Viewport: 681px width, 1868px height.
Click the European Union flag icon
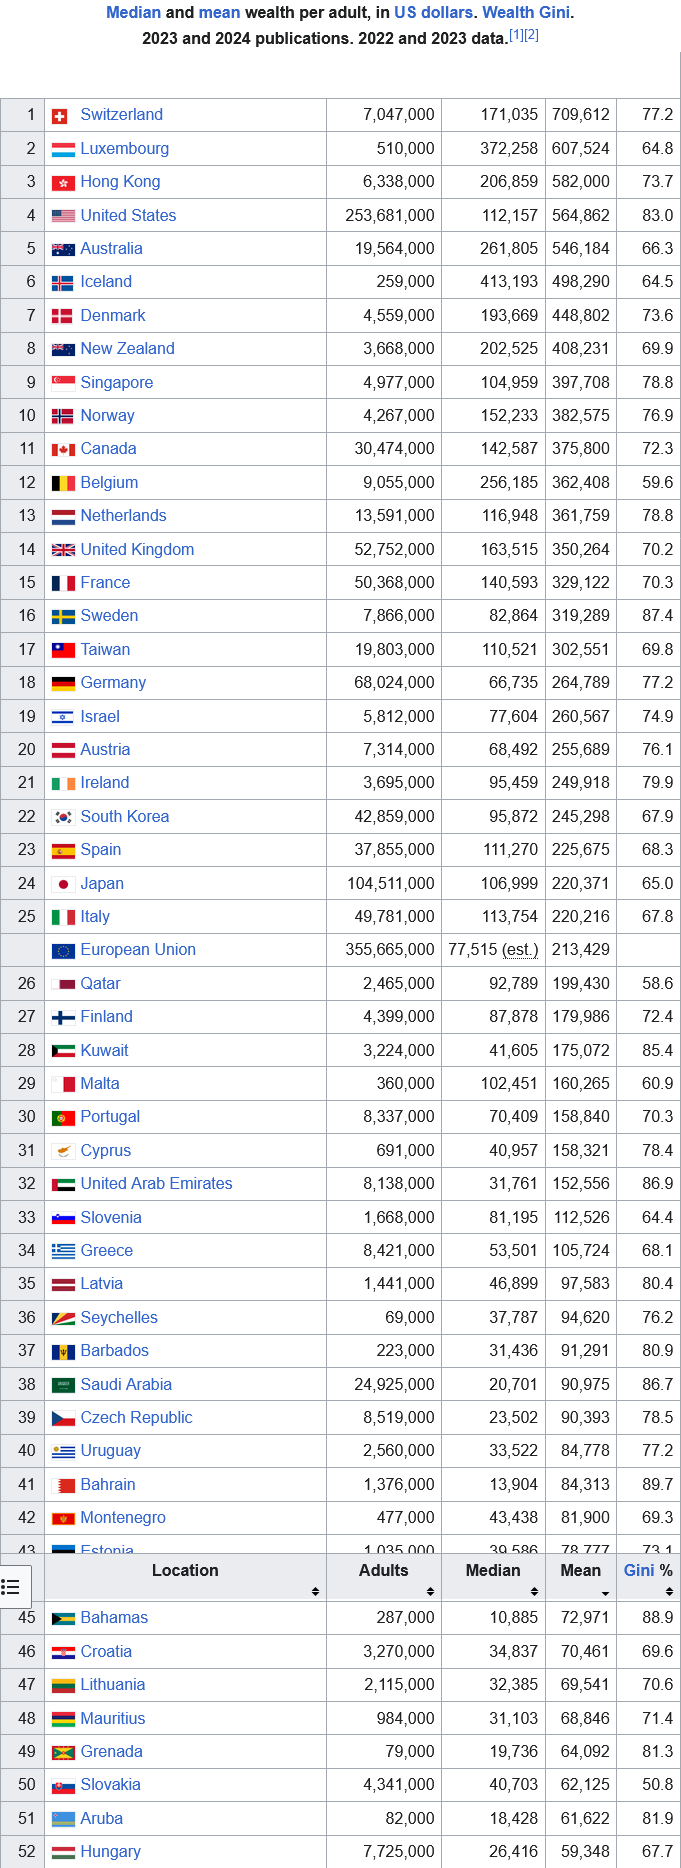pyautogui.click(x=63, y=951)
